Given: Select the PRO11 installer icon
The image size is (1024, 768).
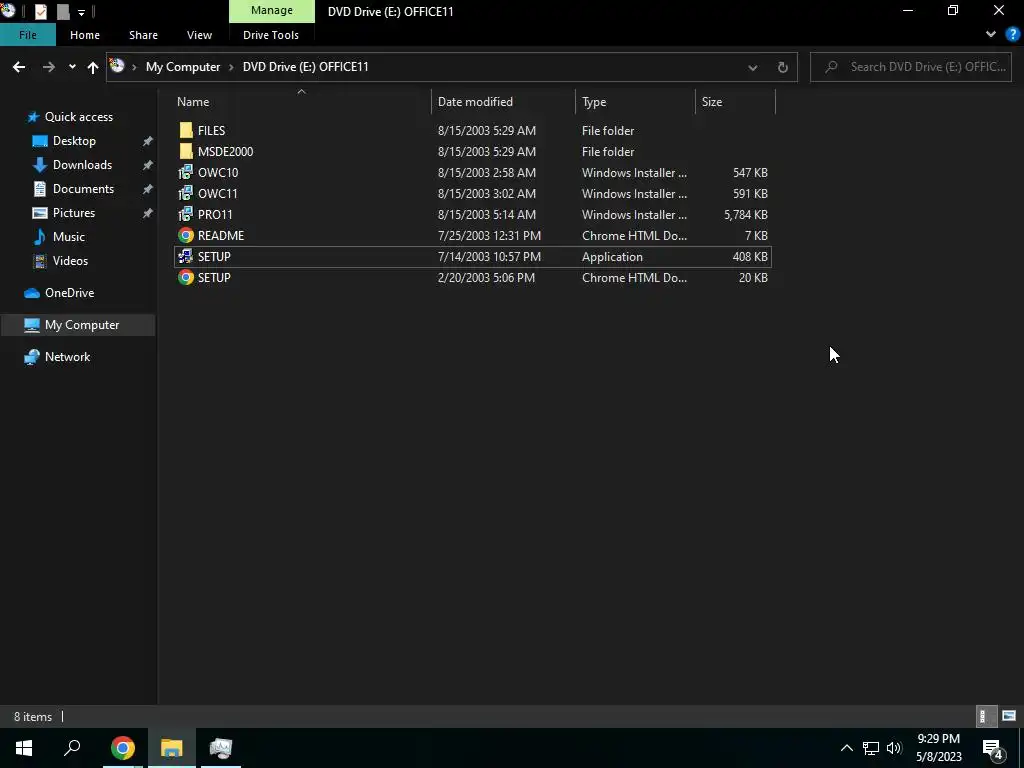Looking at the screenshot, I should 186,214.
